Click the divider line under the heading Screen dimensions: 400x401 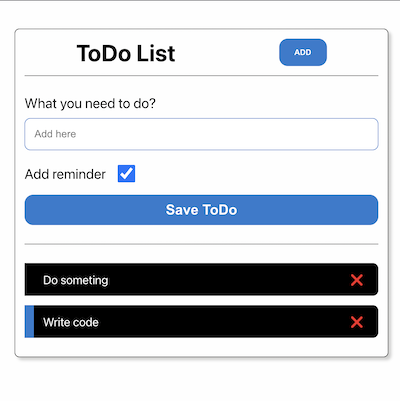tap(201, 76)
